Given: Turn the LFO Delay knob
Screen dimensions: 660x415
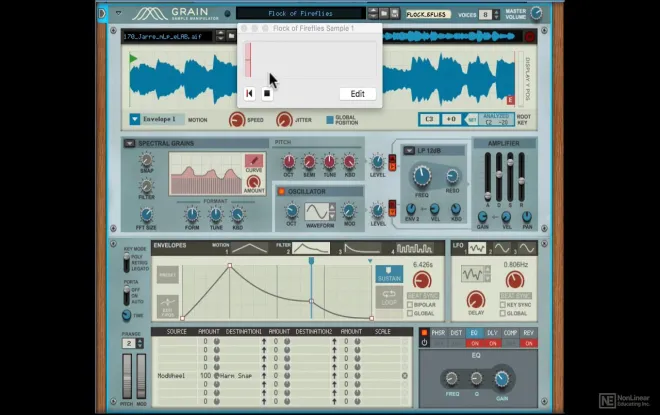Looking at the screenshot, I should (476, 300).
